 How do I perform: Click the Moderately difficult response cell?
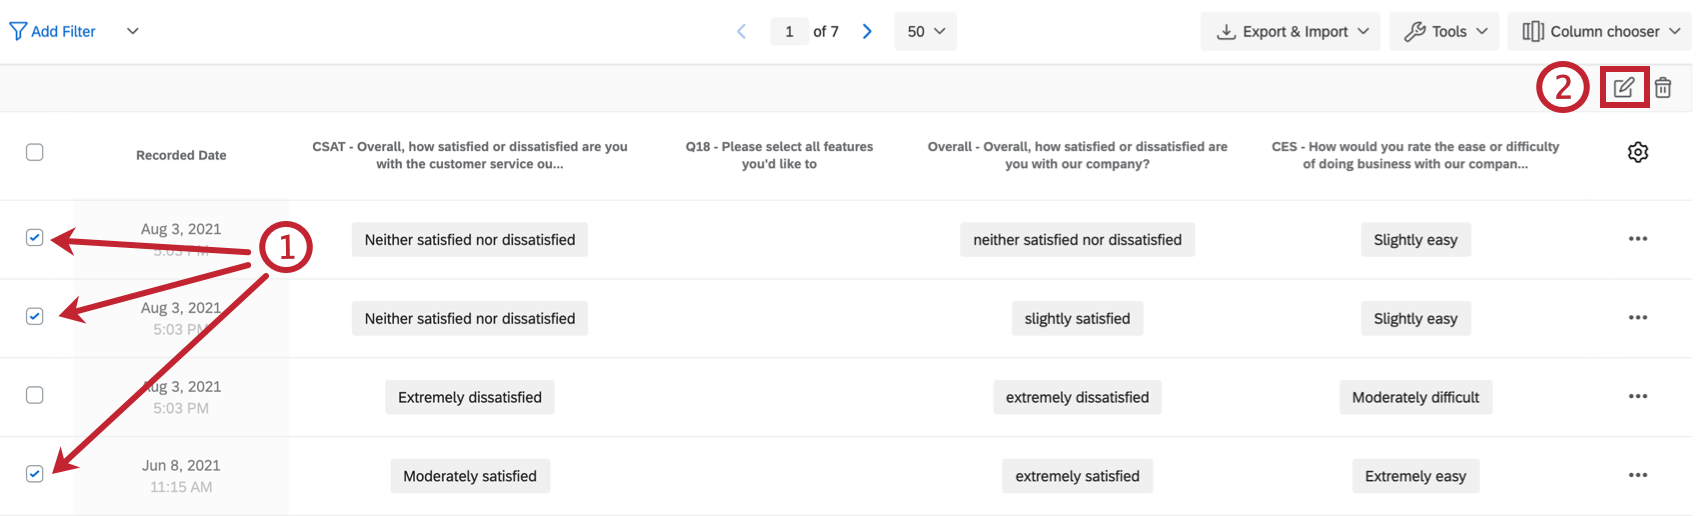point(1415,397)
